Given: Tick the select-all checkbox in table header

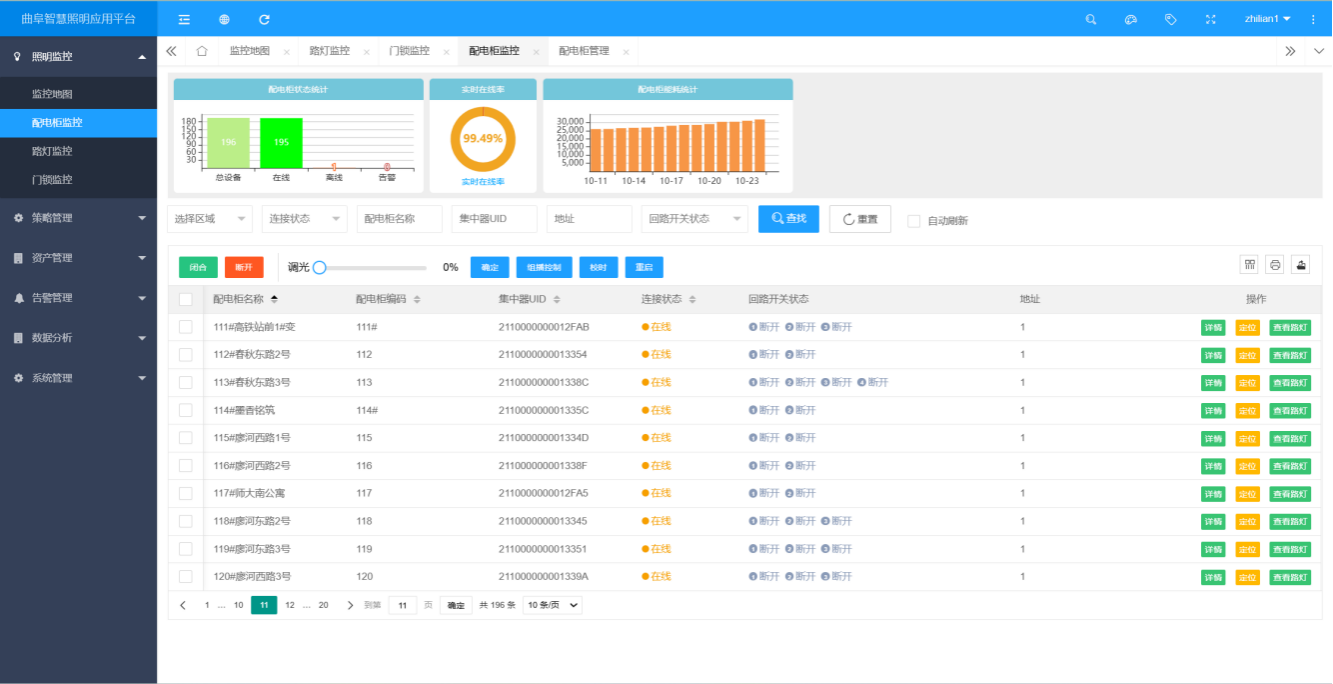Looking at the screenshot, I should (186, 299).
